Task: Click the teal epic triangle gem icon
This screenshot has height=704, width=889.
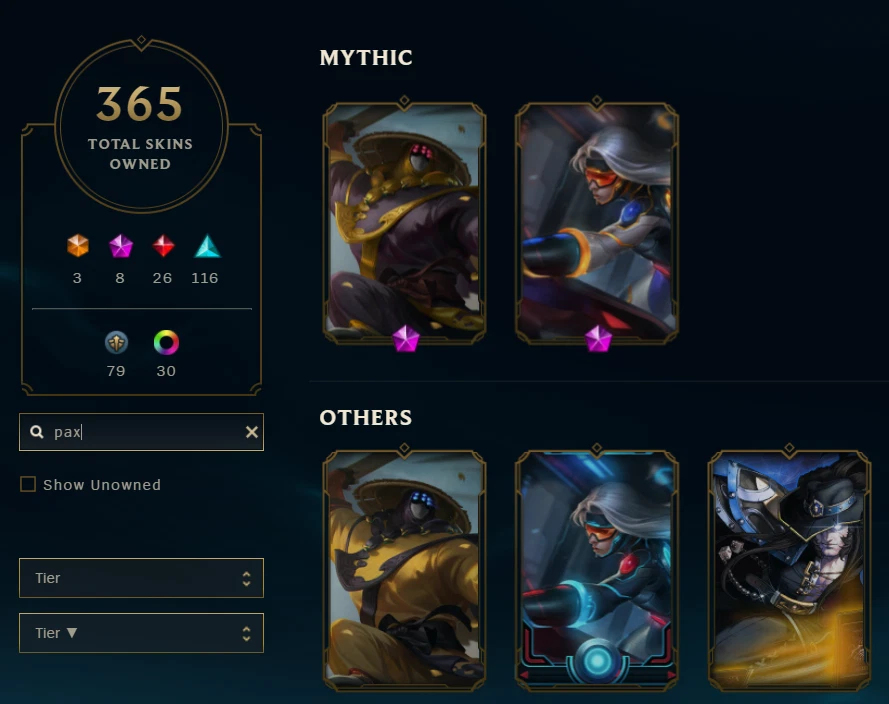Action: [x=207, y=246]
